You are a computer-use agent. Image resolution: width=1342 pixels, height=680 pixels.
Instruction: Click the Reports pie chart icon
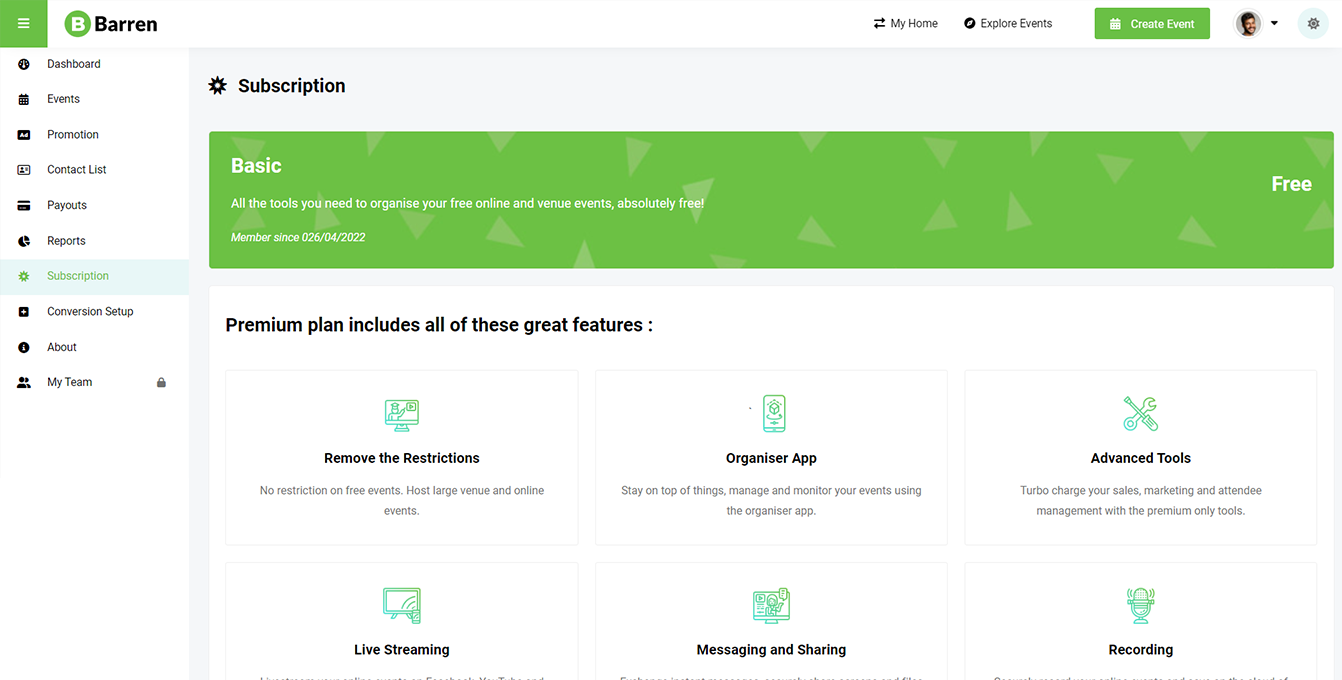pos(24,241)
